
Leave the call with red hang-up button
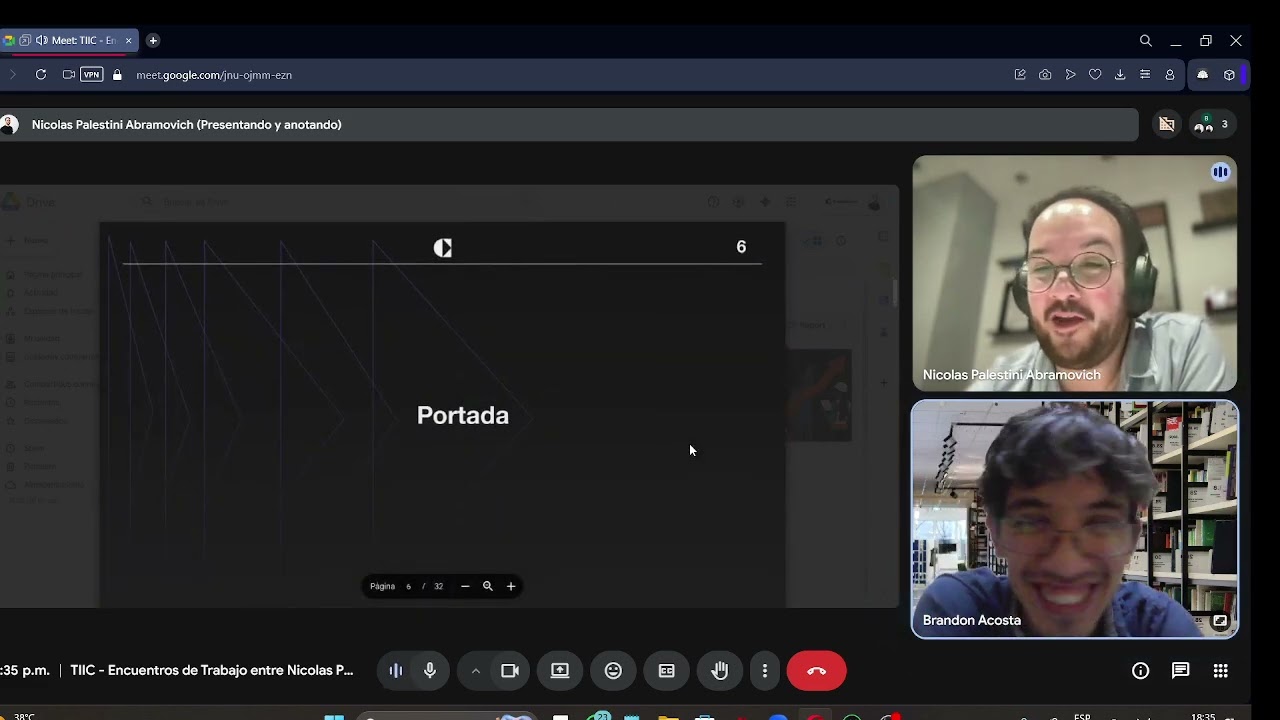click(x=817, y=671)
